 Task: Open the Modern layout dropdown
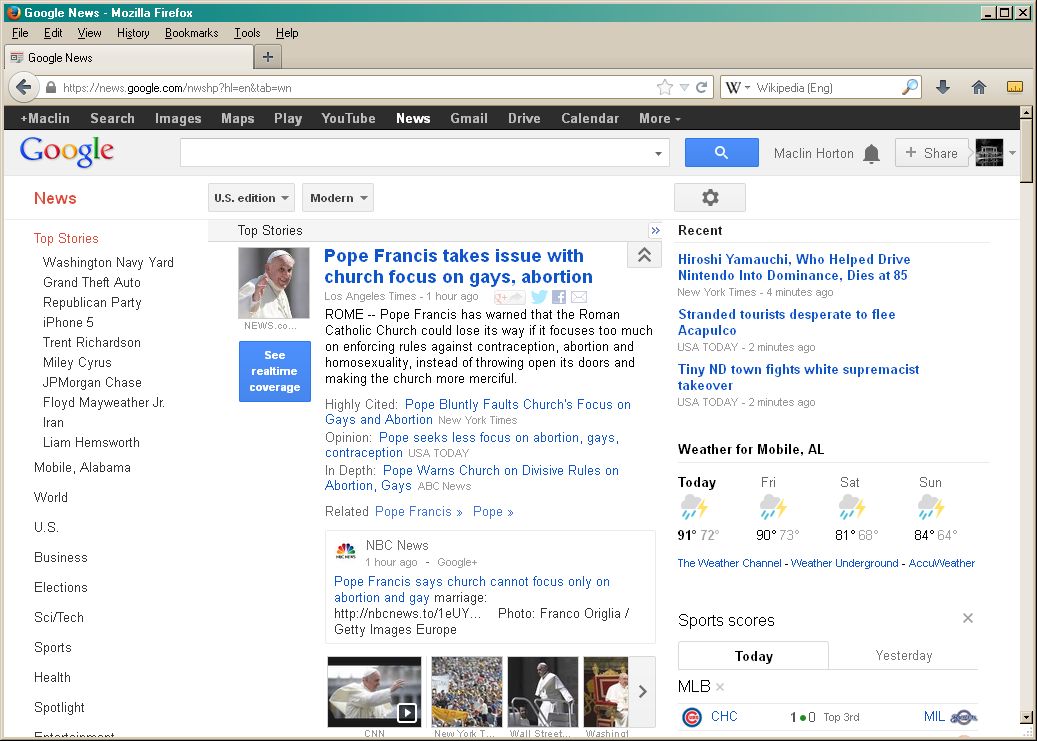[x=338, y=198]
